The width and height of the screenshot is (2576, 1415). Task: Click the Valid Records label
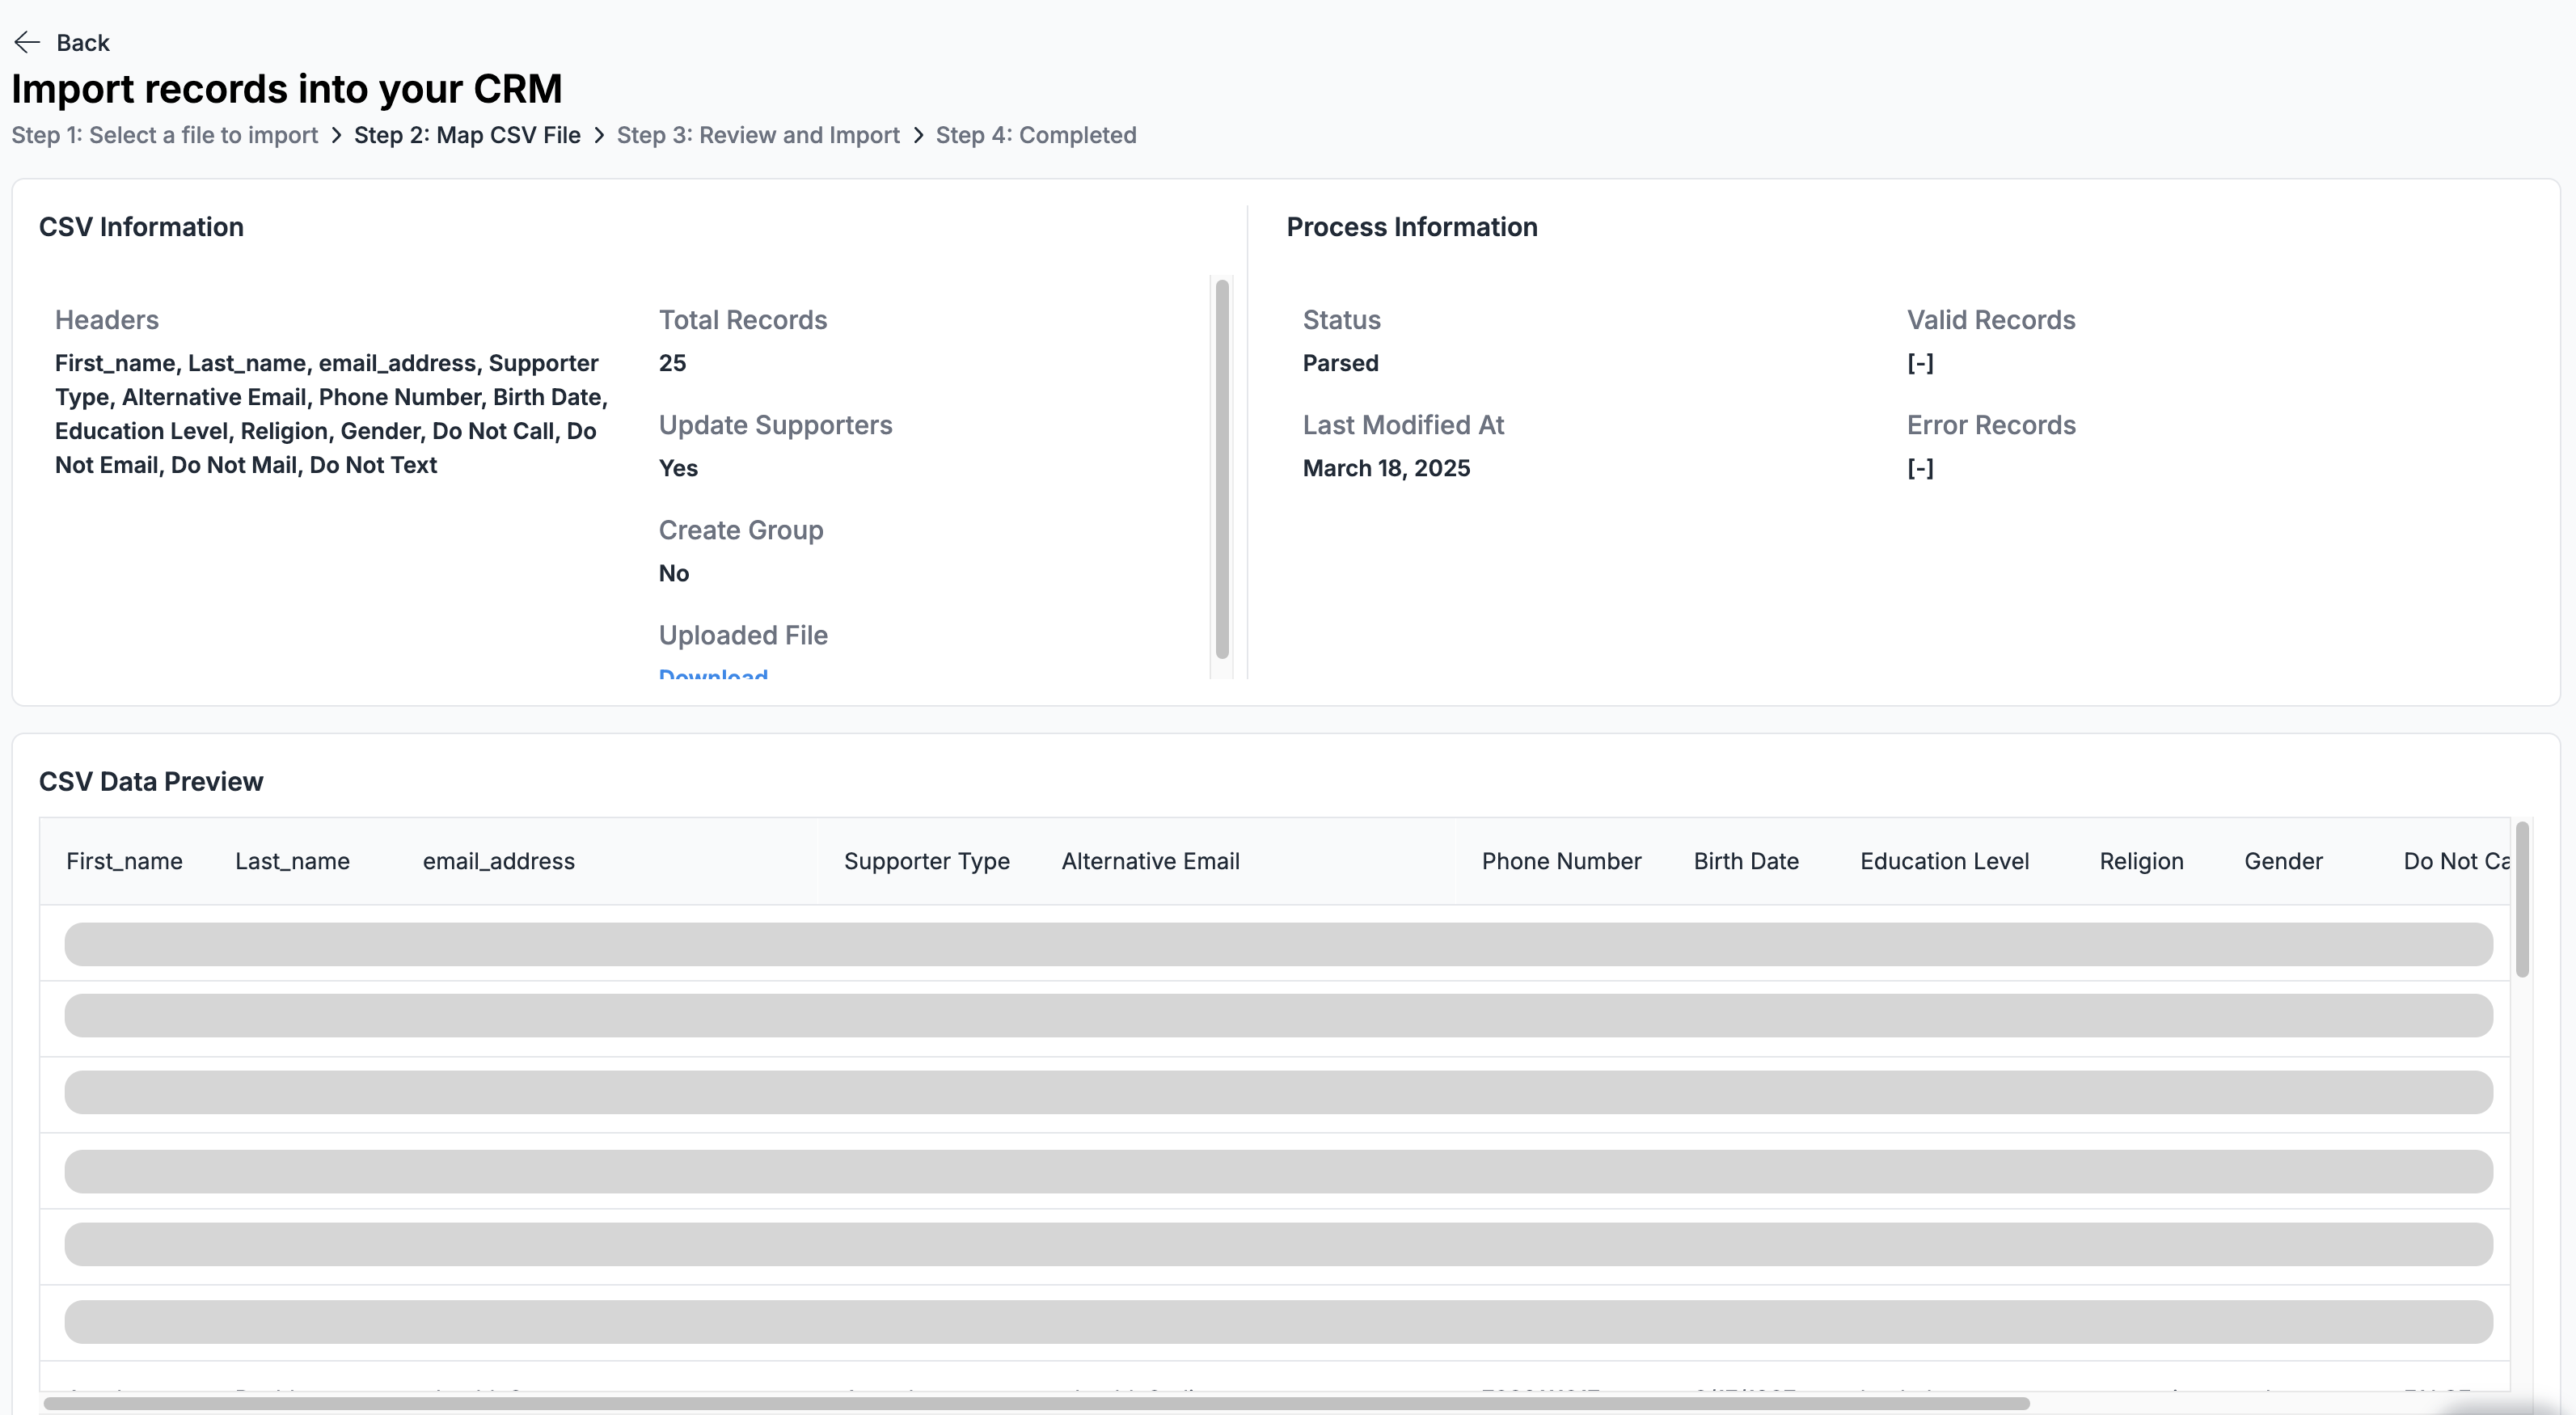tap(1991, 320)
